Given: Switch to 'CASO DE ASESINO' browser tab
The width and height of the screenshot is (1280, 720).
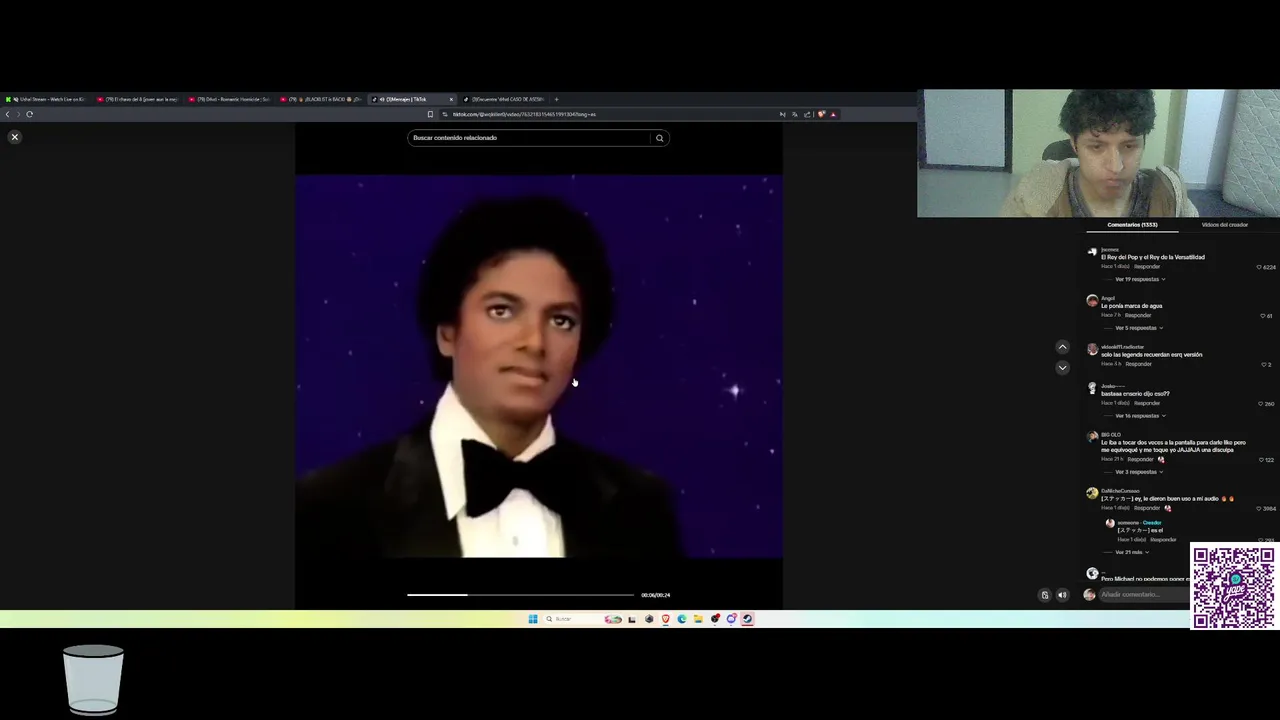Looking at the screenshot, I should [x=505, y=99].
